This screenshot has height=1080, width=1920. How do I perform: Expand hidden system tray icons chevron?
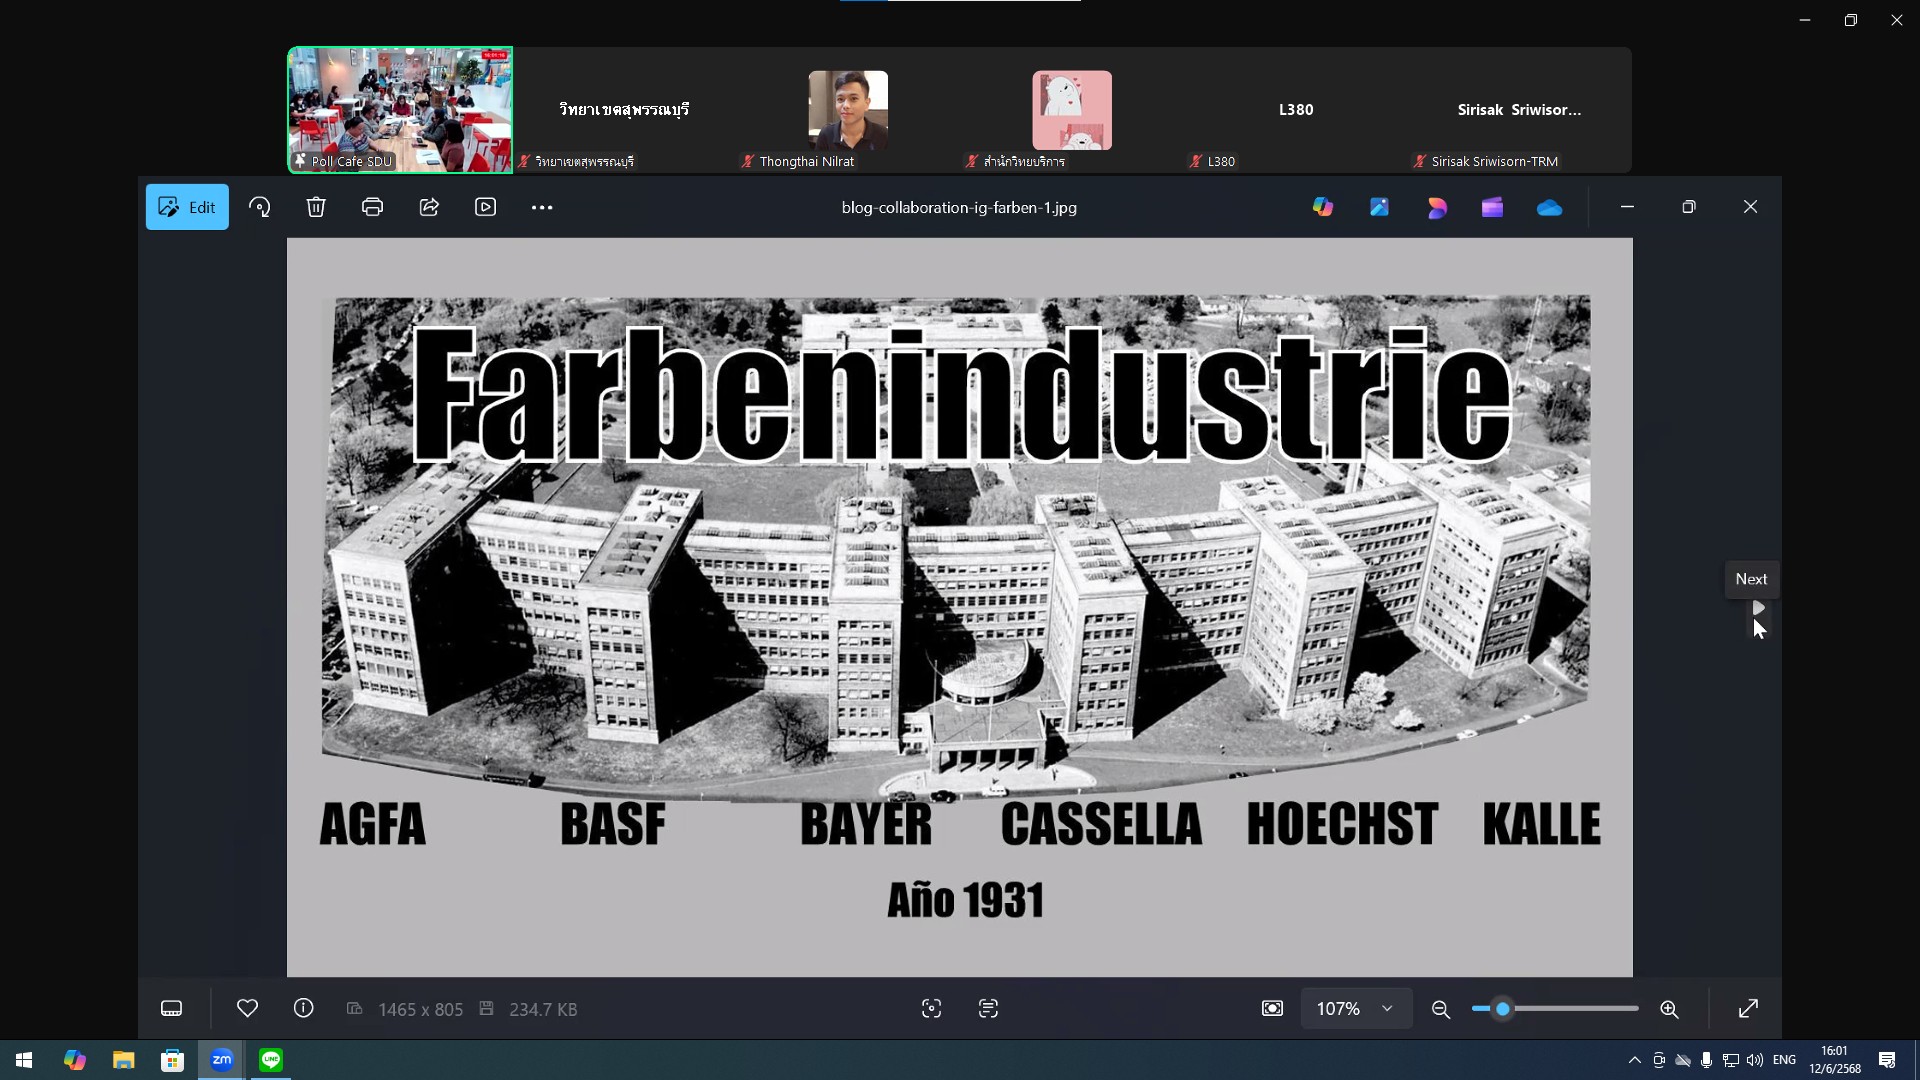point(1634,1060)
